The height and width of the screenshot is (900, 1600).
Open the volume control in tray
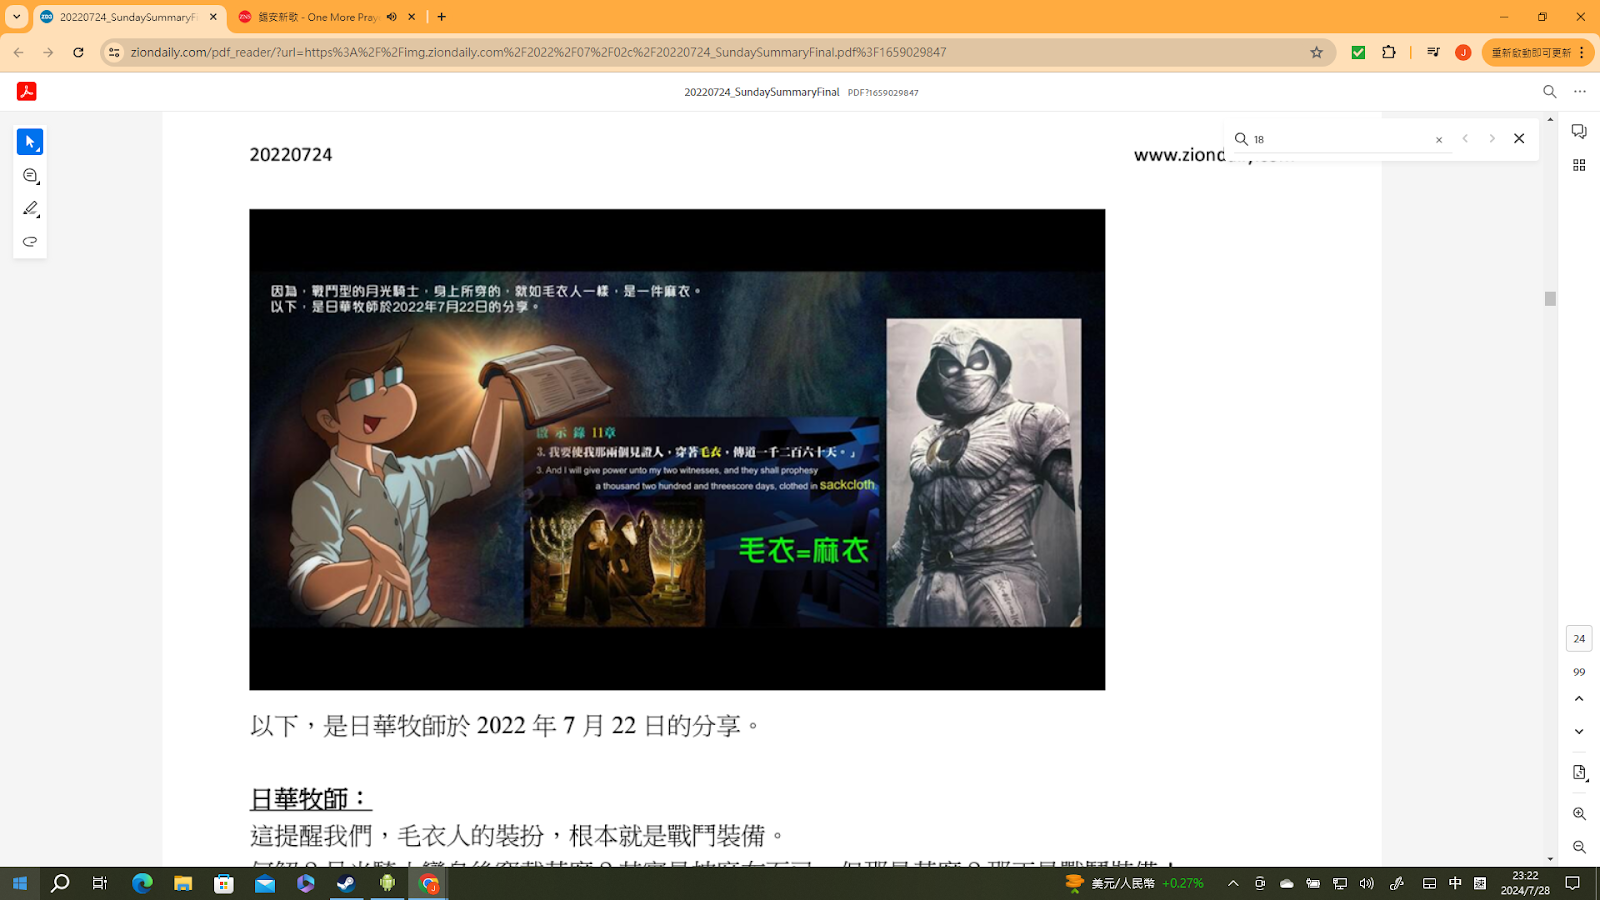(x=1367, y=883)
